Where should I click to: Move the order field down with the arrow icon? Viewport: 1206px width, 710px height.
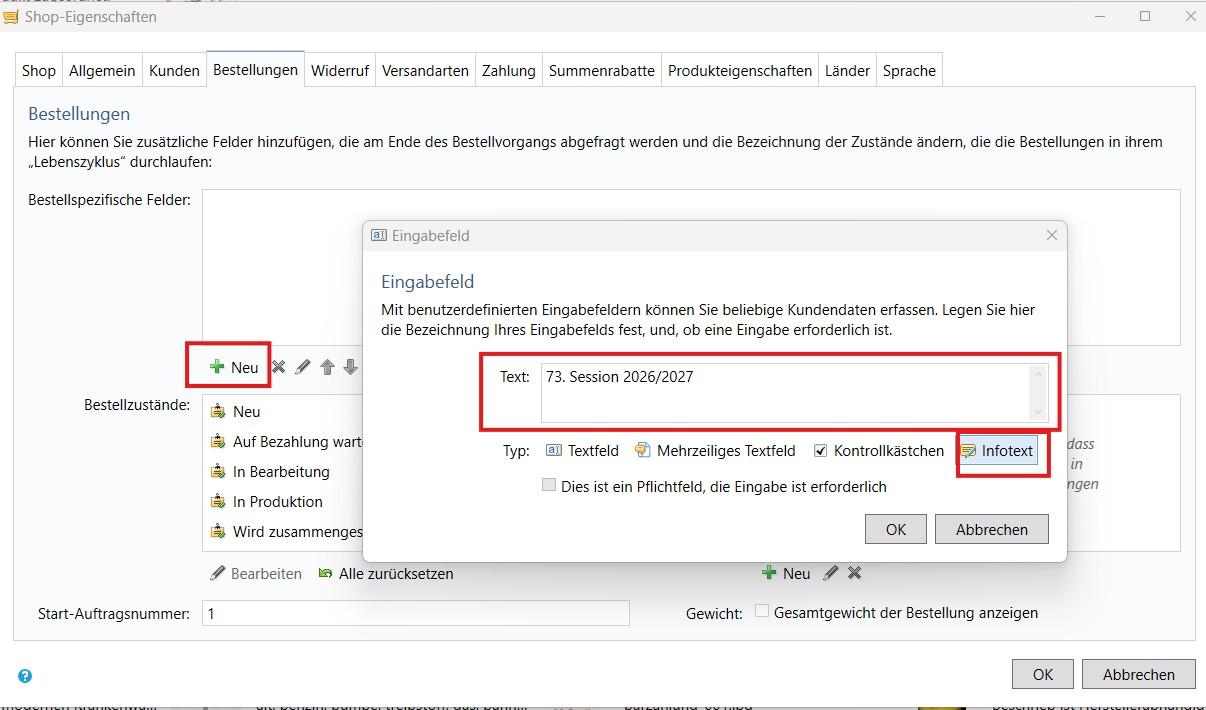point(350,367)
